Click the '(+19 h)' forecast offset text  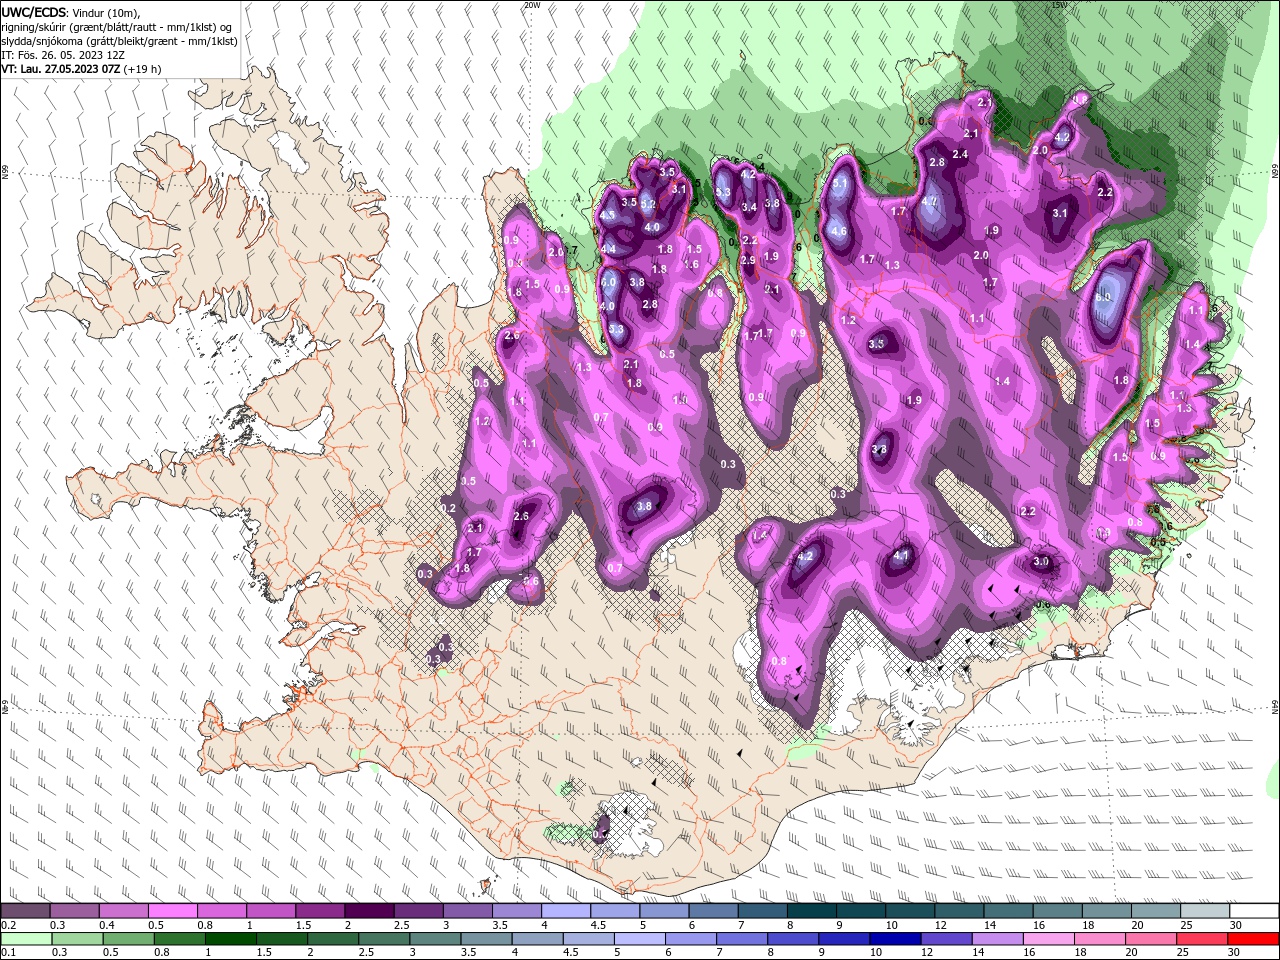click(x=142, y=69)
